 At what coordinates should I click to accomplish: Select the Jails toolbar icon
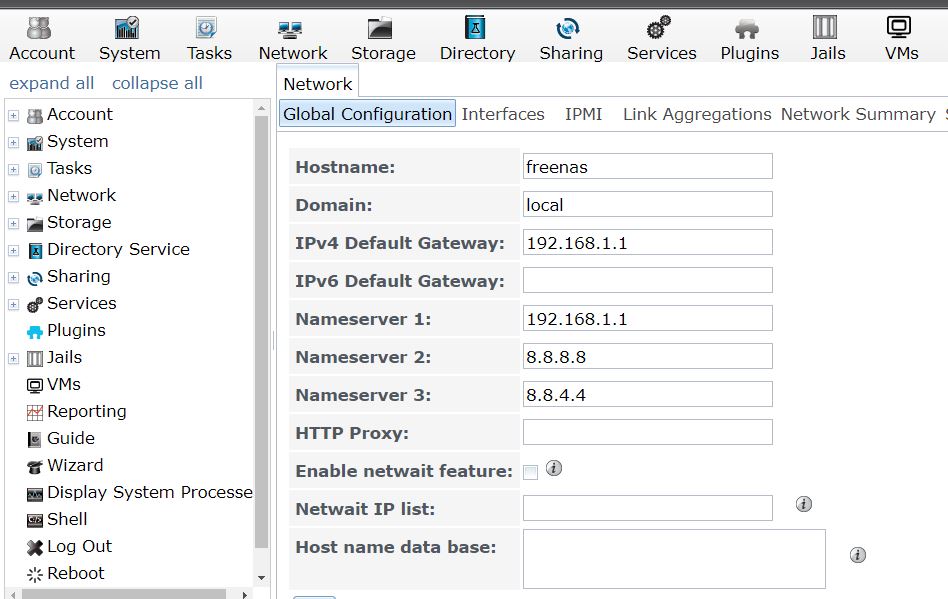827,39
